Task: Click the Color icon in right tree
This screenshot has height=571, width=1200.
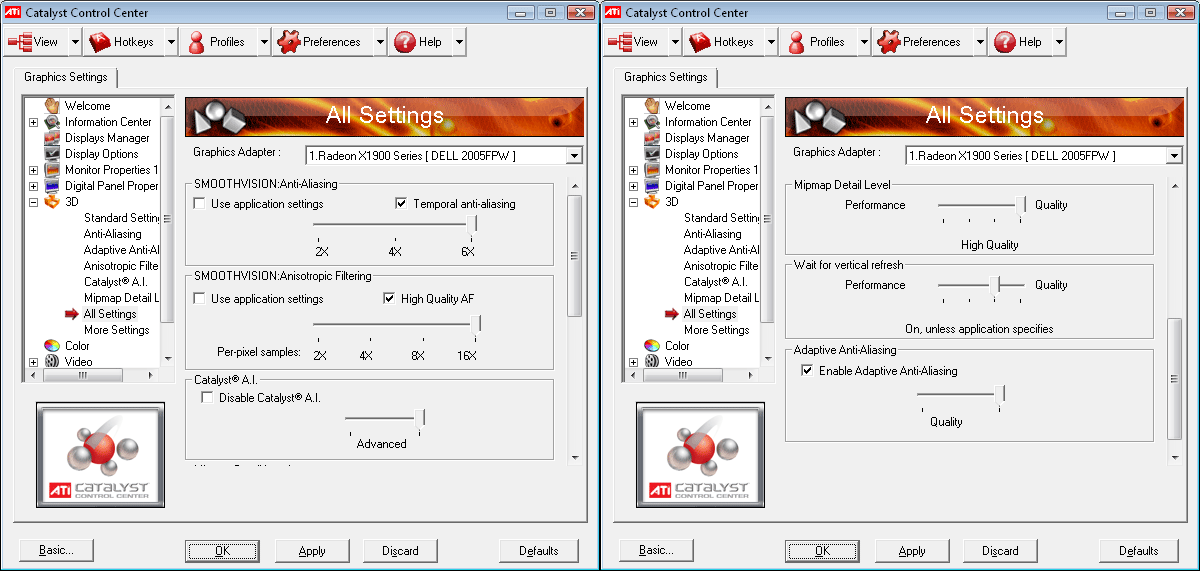Action: click(x=652, y=345)
